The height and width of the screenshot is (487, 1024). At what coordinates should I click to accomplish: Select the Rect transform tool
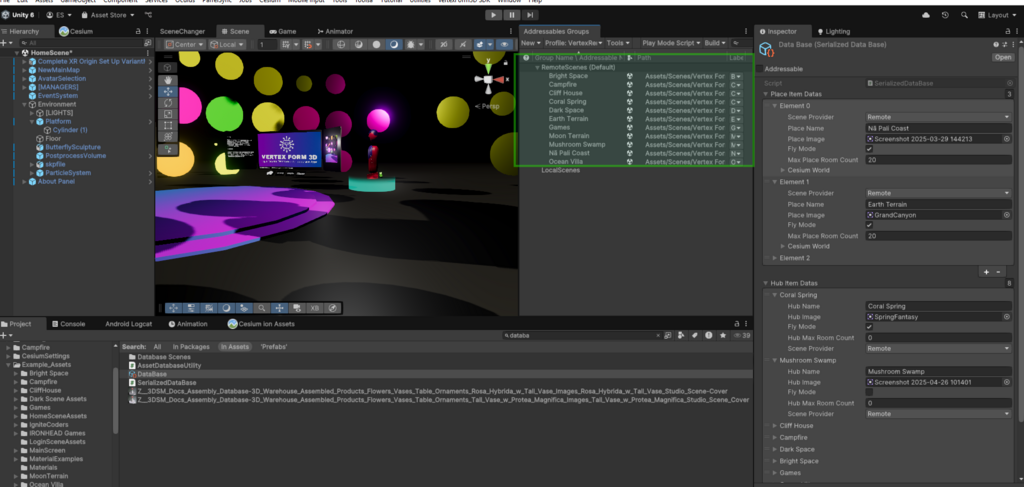(x=167, y=126)
